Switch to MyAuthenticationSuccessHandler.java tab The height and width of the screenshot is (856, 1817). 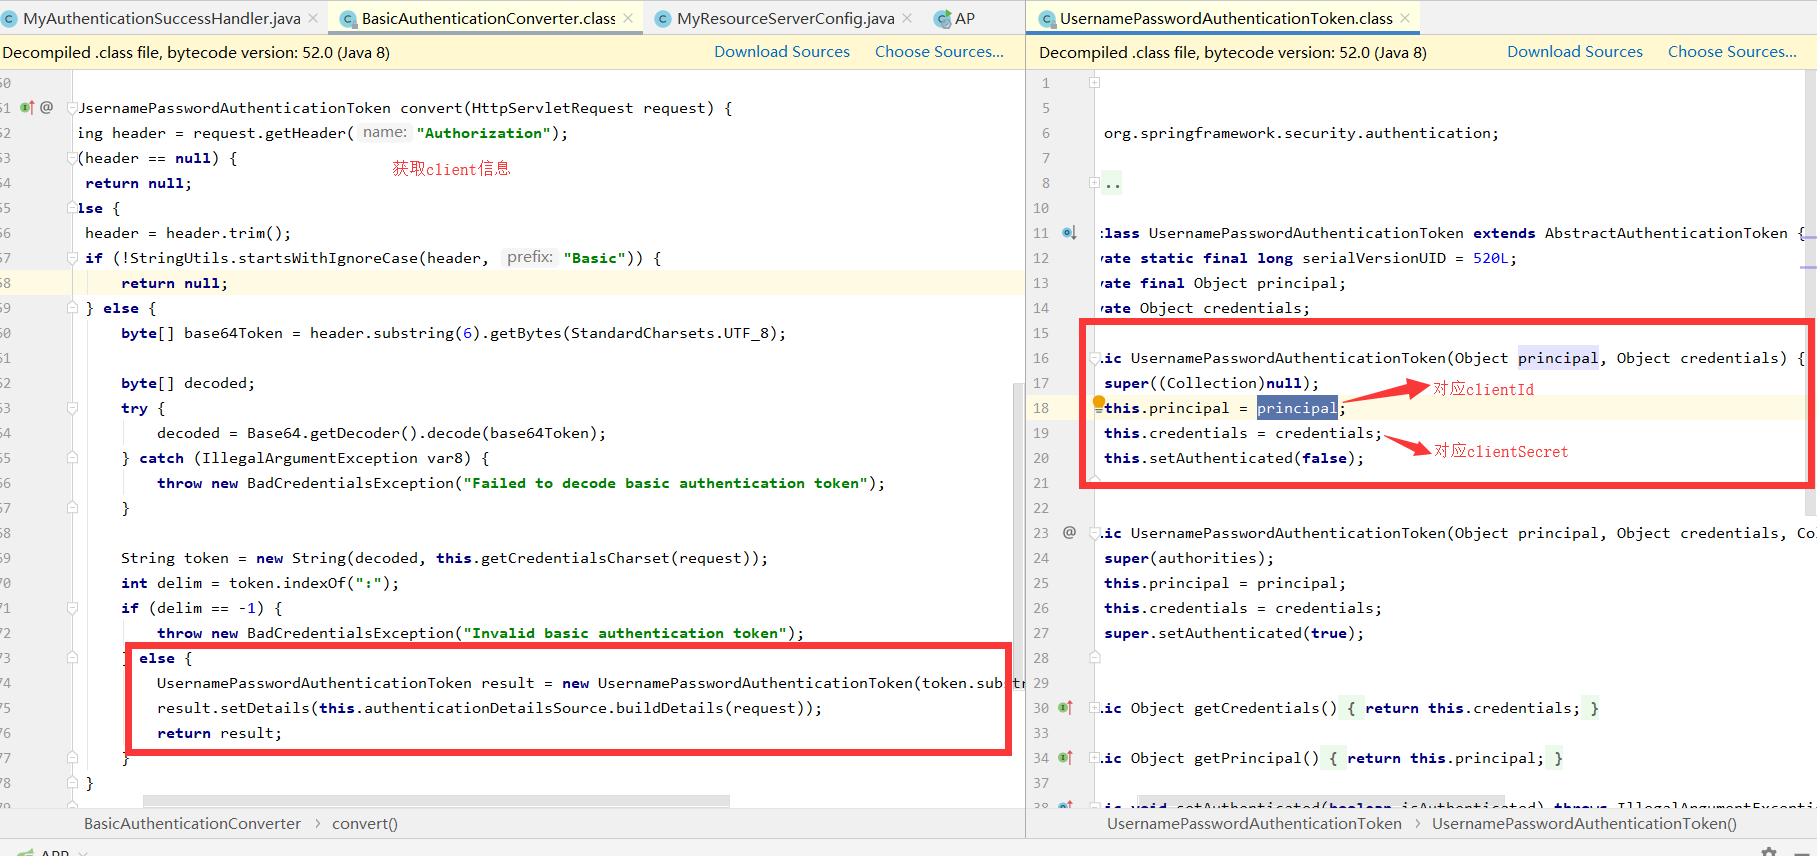(x=162, y=18)
